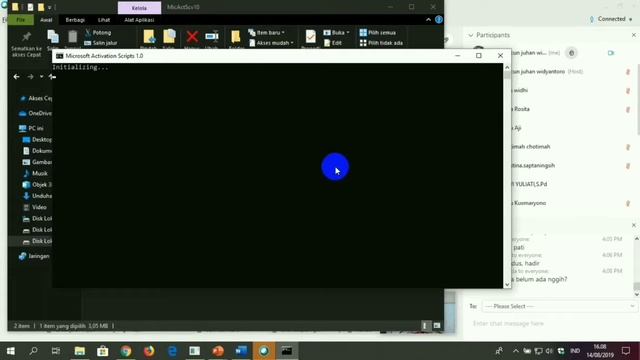The height and width of the screenshot is (360, 640).
Task: Open the Alat Aplikasi tab
Action: (x=139, y=20)
